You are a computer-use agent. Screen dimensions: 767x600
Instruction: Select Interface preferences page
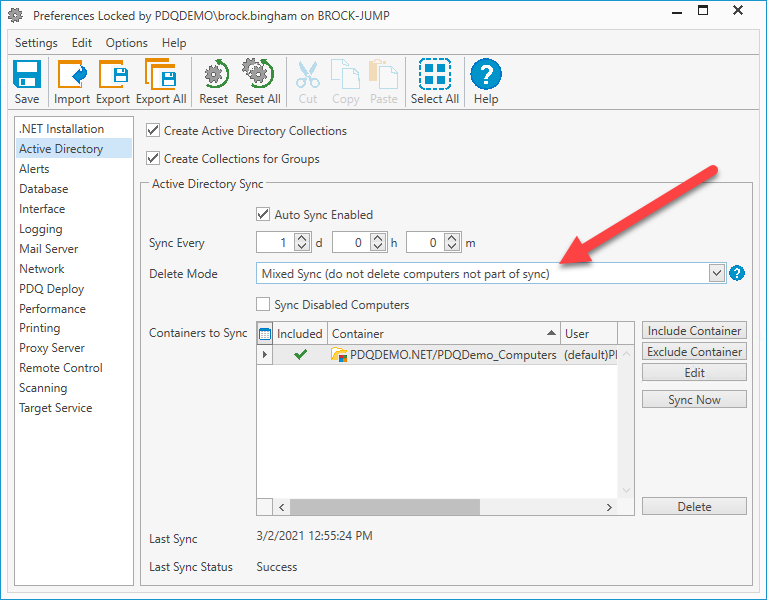[73, 209]
